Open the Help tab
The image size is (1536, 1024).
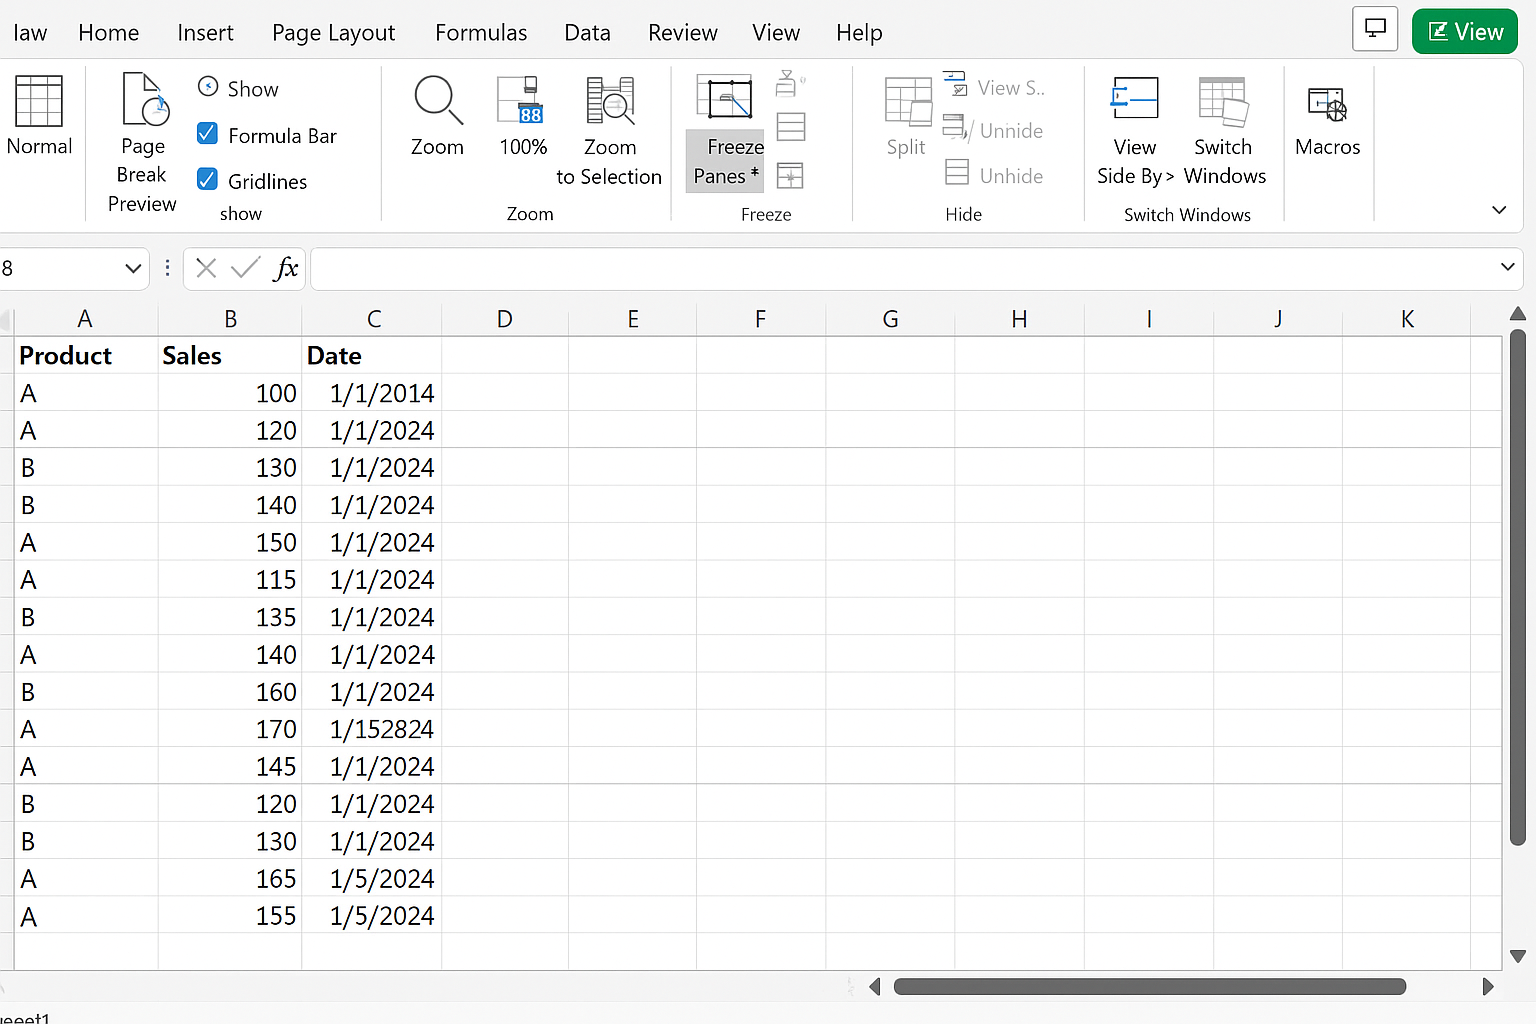coord(859,33)
